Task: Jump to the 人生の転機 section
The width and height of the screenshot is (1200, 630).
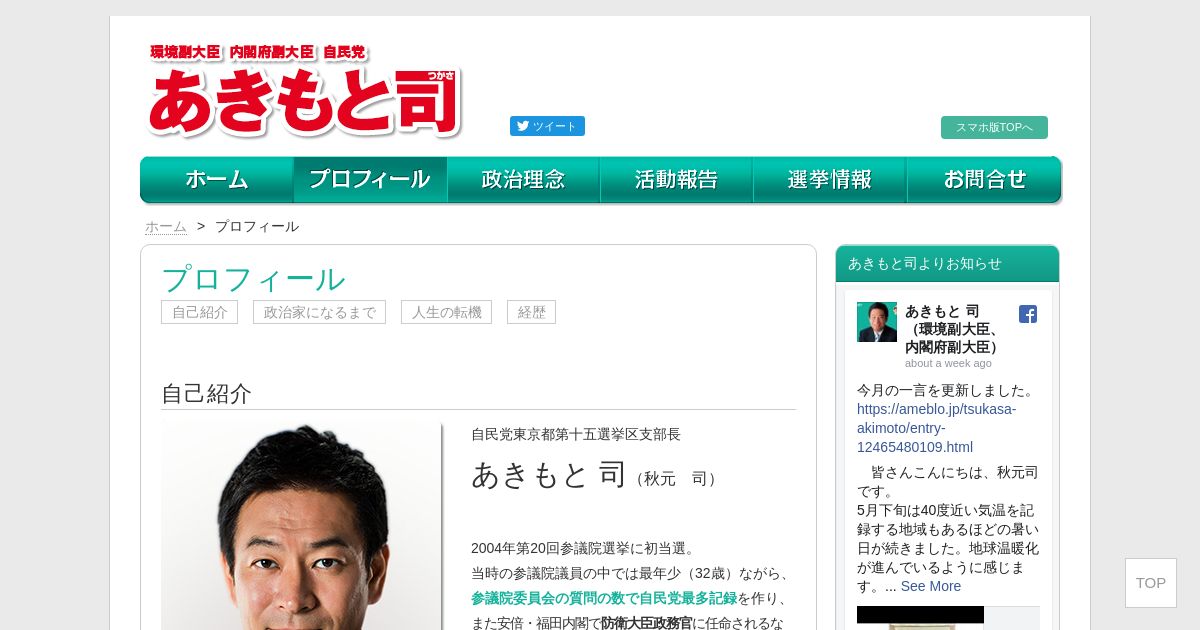Action: (446, 312)
